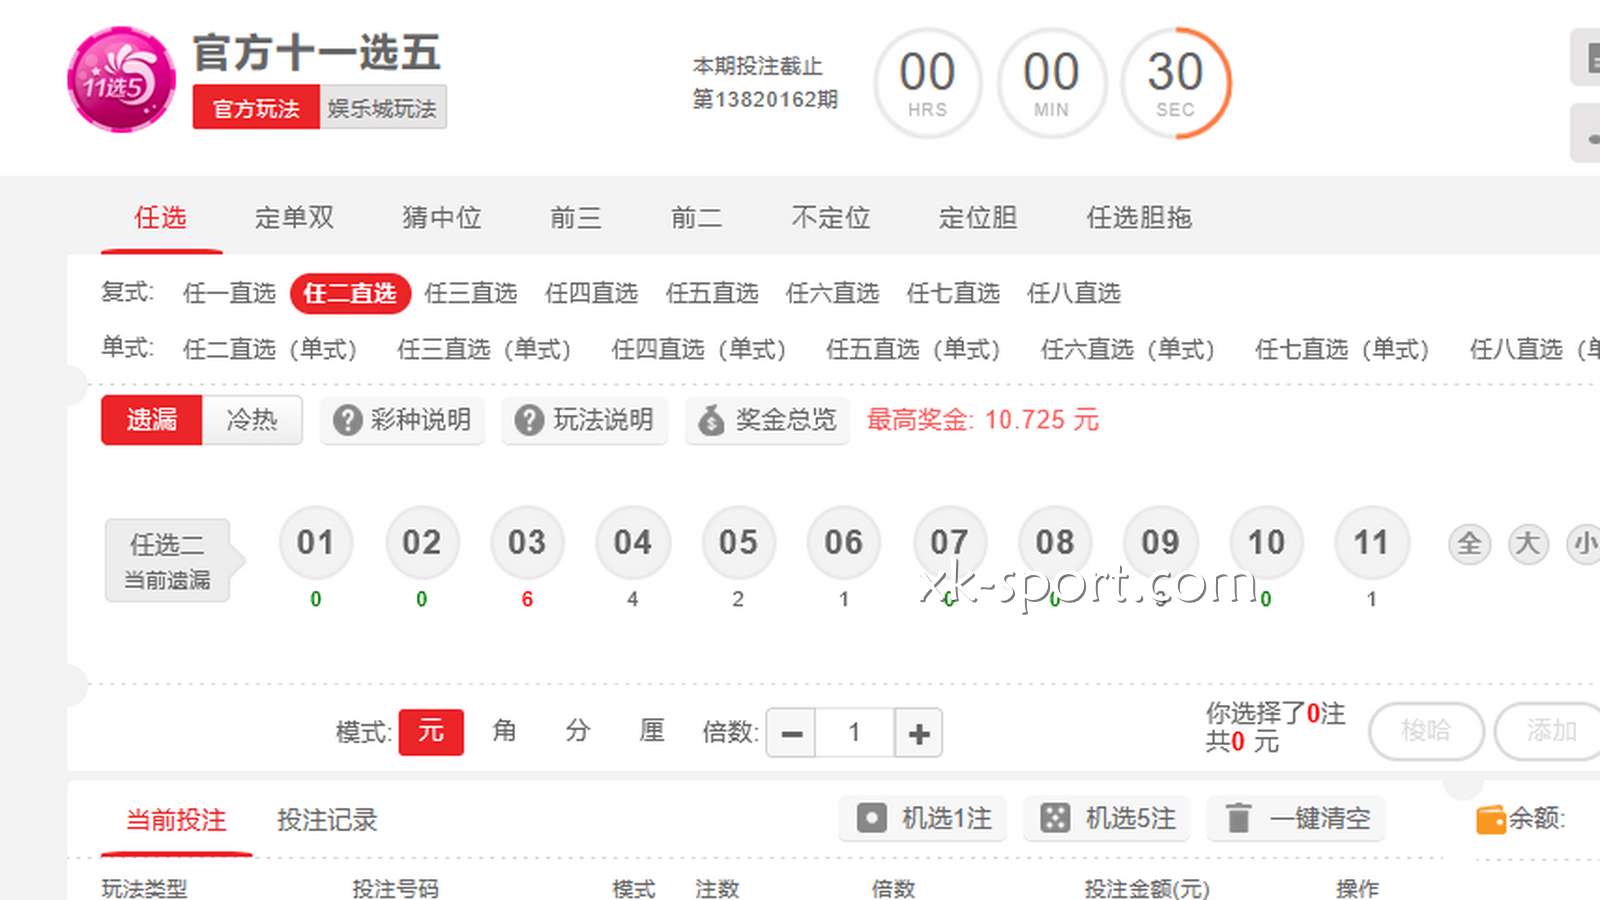
Task: Select number ball 03
Action: coord(527,543)
